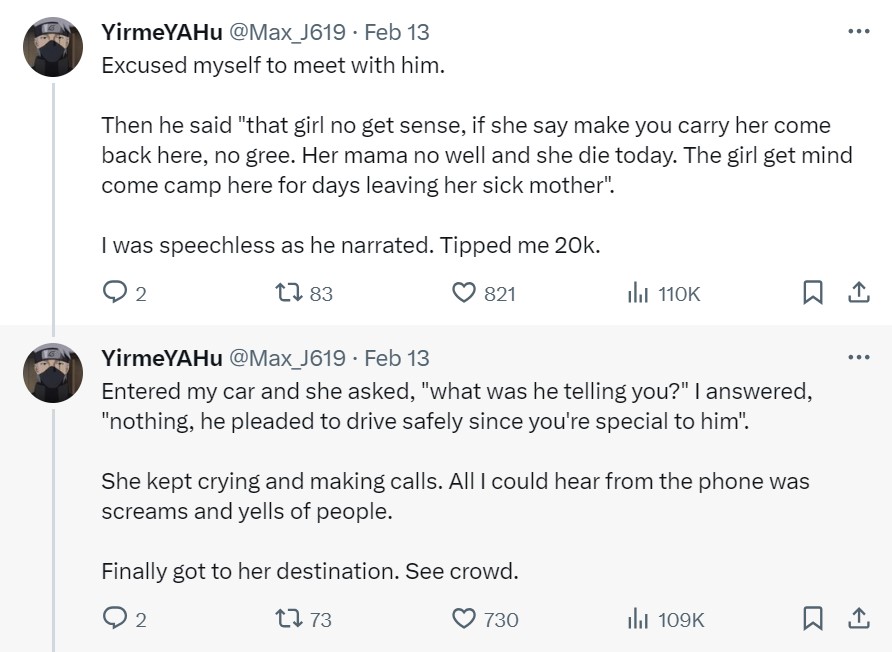Open the Feb 13 timestamp of second tweet

tap(397, 358)
